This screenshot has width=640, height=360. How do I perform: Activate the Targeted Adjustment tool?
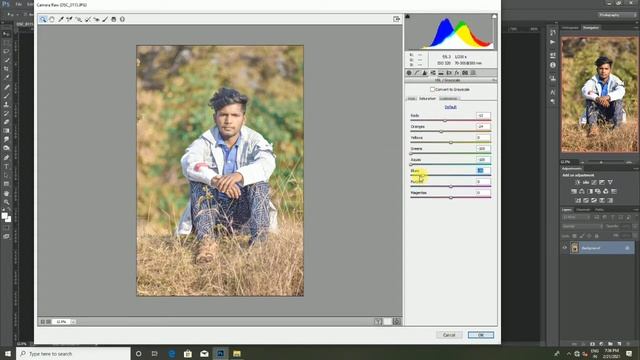point(78,19)
